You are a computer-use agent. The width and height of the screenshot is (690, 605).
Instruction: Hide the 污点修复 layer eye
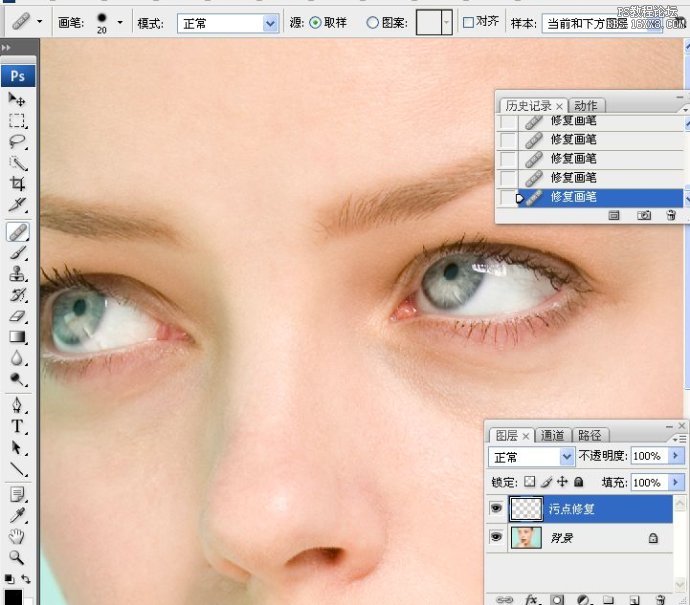[496, 508]
